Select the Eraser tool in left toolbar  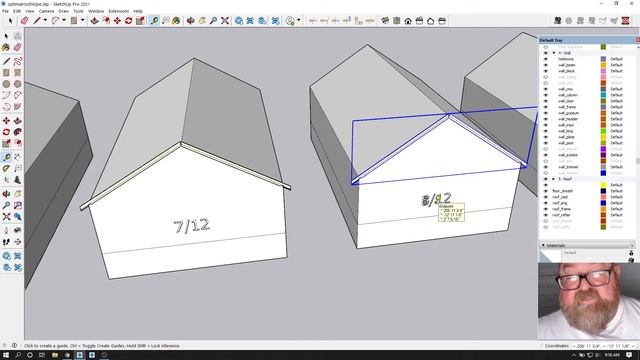coord(18,47)
